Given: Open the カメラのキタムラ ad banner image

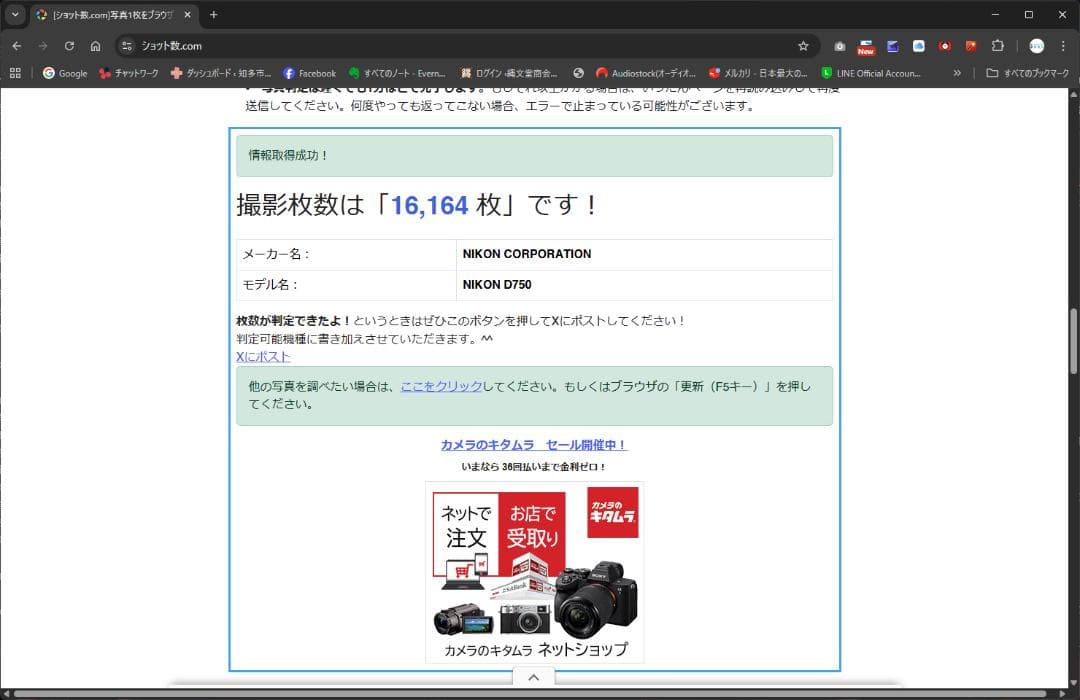Looking at the screenshot, I should [x=535, y=572].
